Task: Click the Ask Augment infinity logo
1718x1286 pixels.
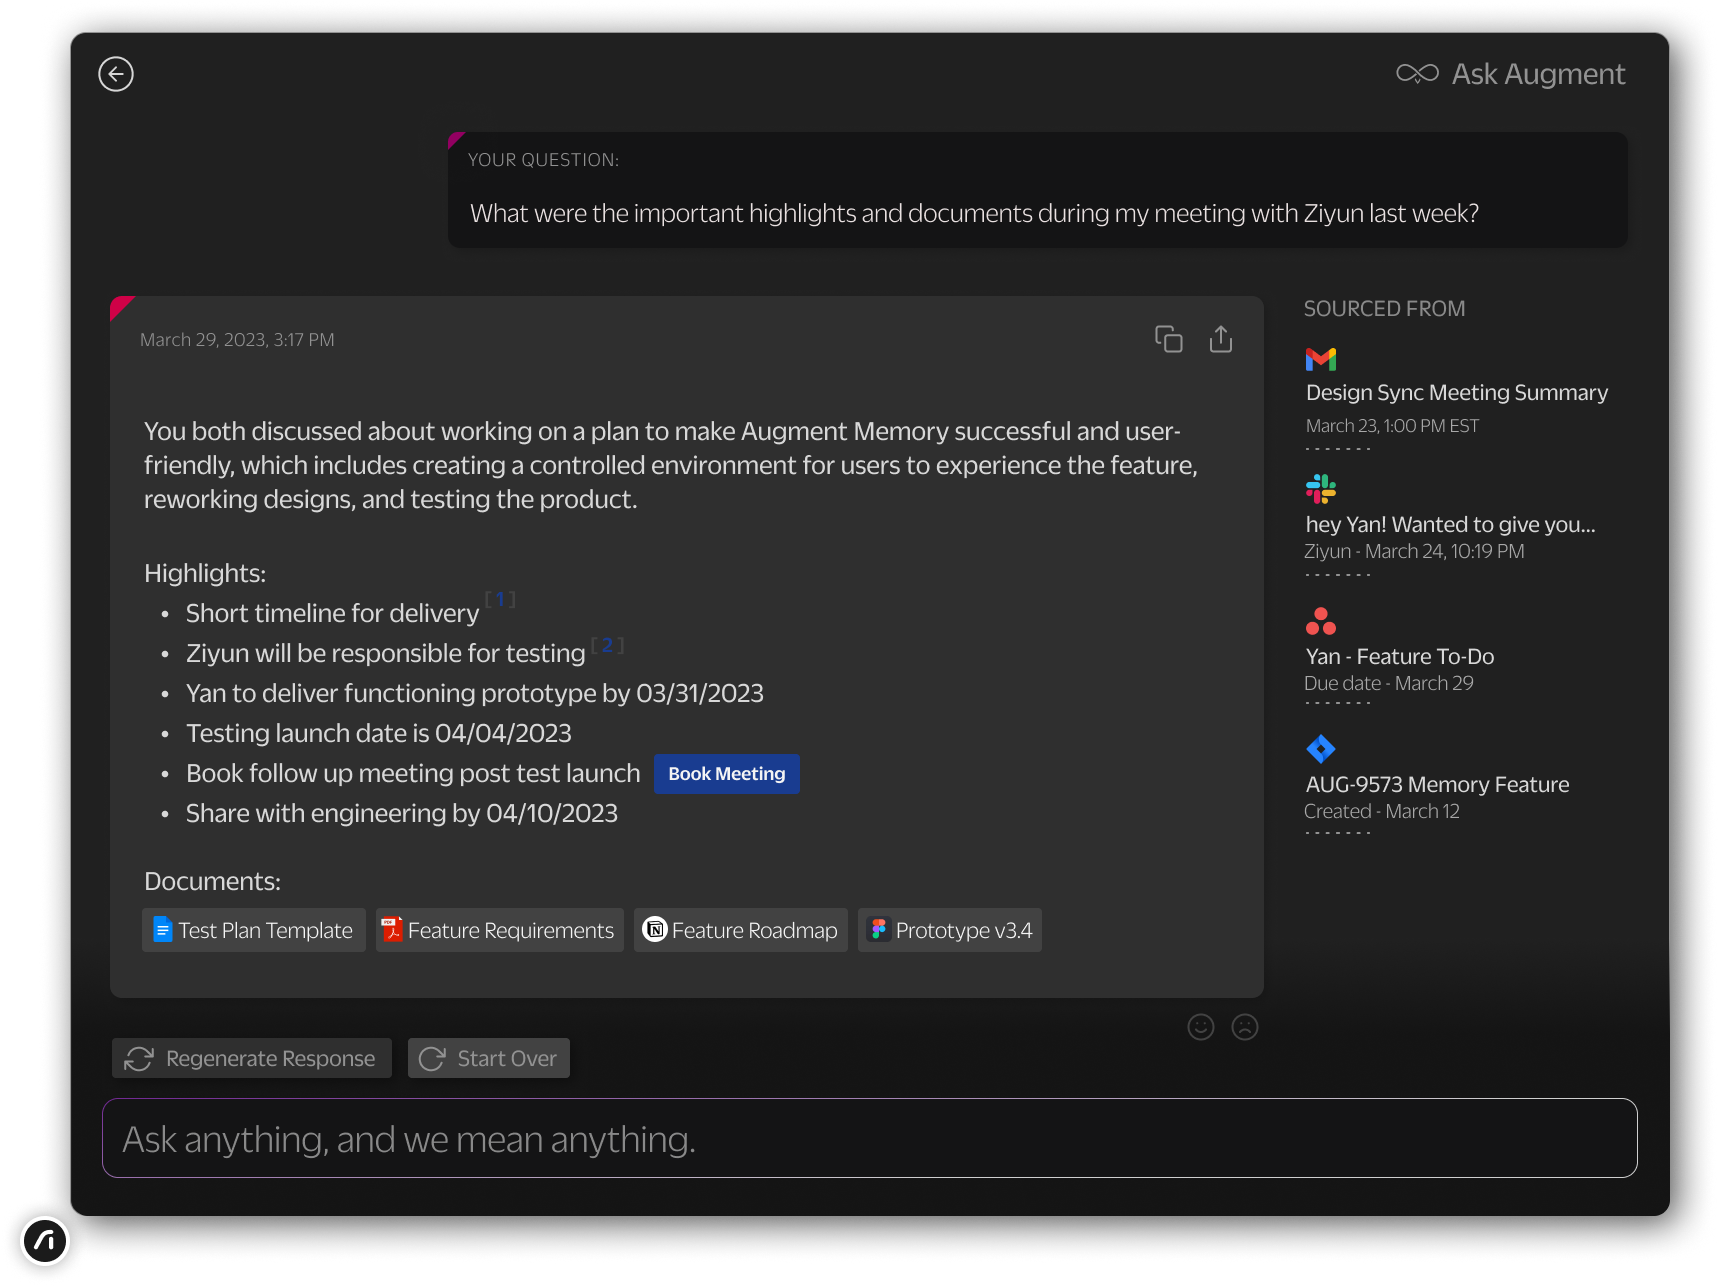Action: [1417, 74]
